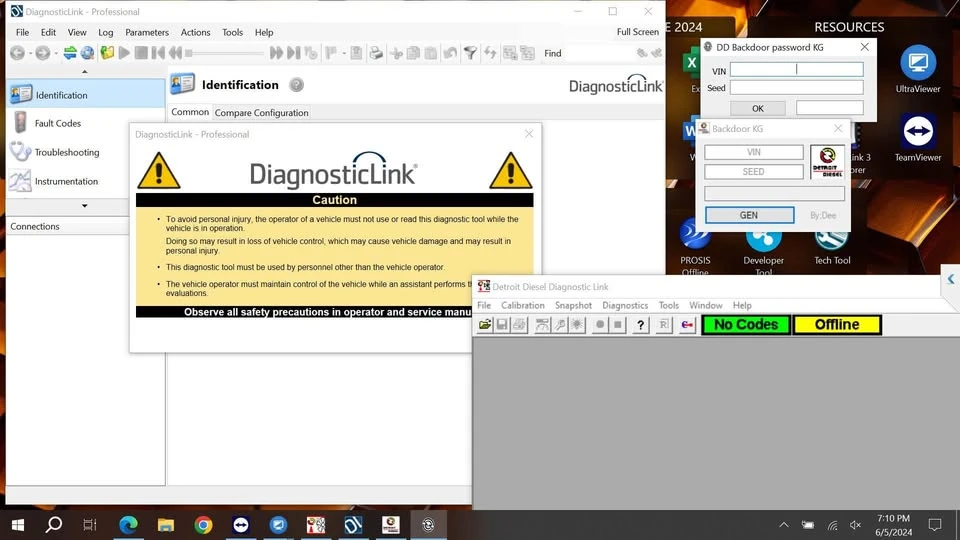
Task: Click the Open folder icon in Detroit Diesel toolbar
Action: (x=485, y=324)
